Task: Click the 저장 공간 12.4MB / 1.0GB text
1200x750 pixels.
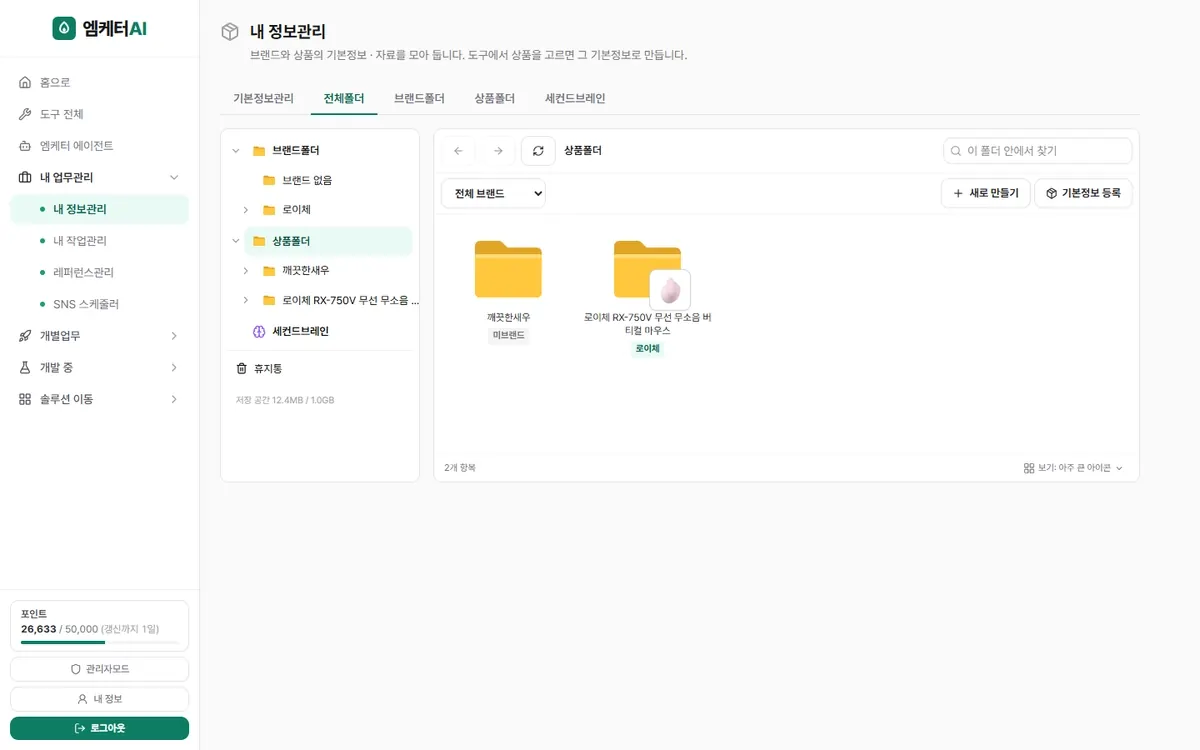Action: 285,400
